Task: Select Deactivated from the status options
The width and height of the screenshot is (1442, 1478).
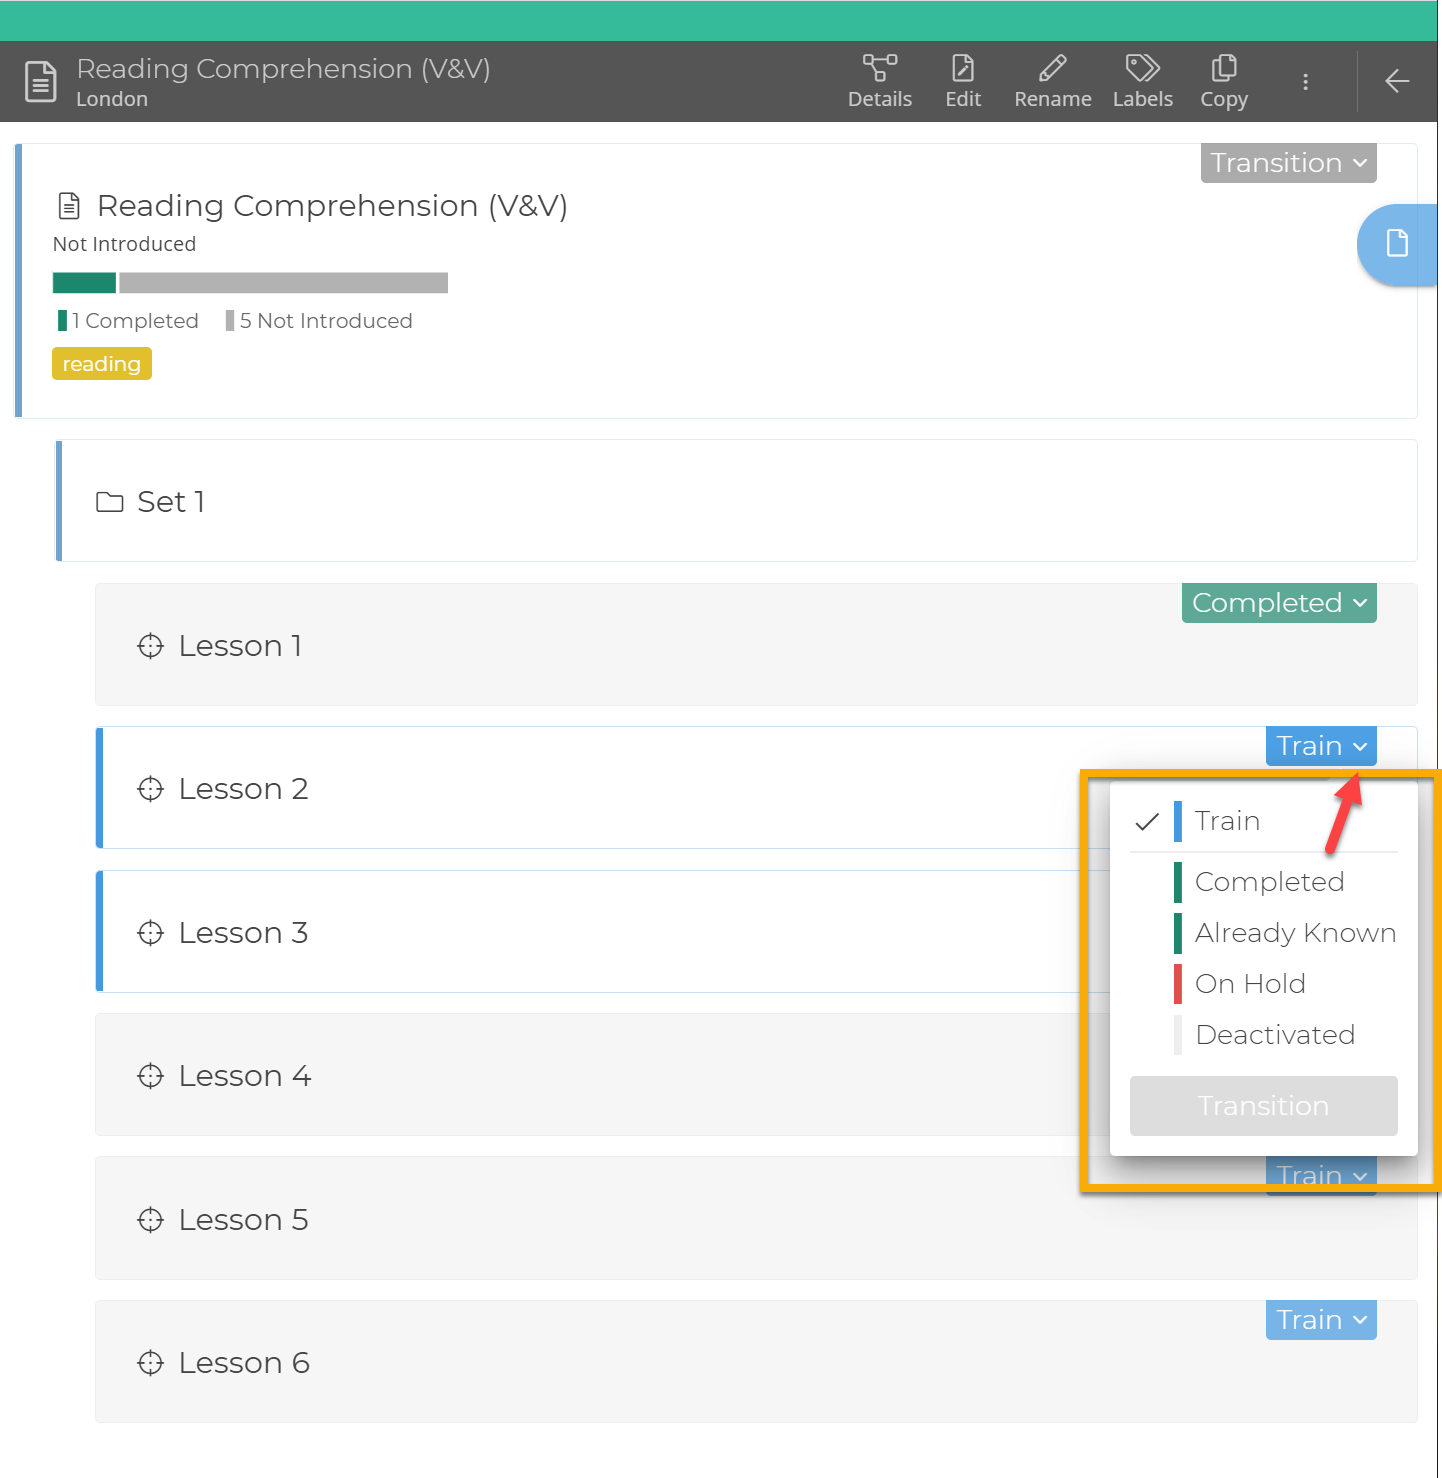Action: tap(1275, 1035)
